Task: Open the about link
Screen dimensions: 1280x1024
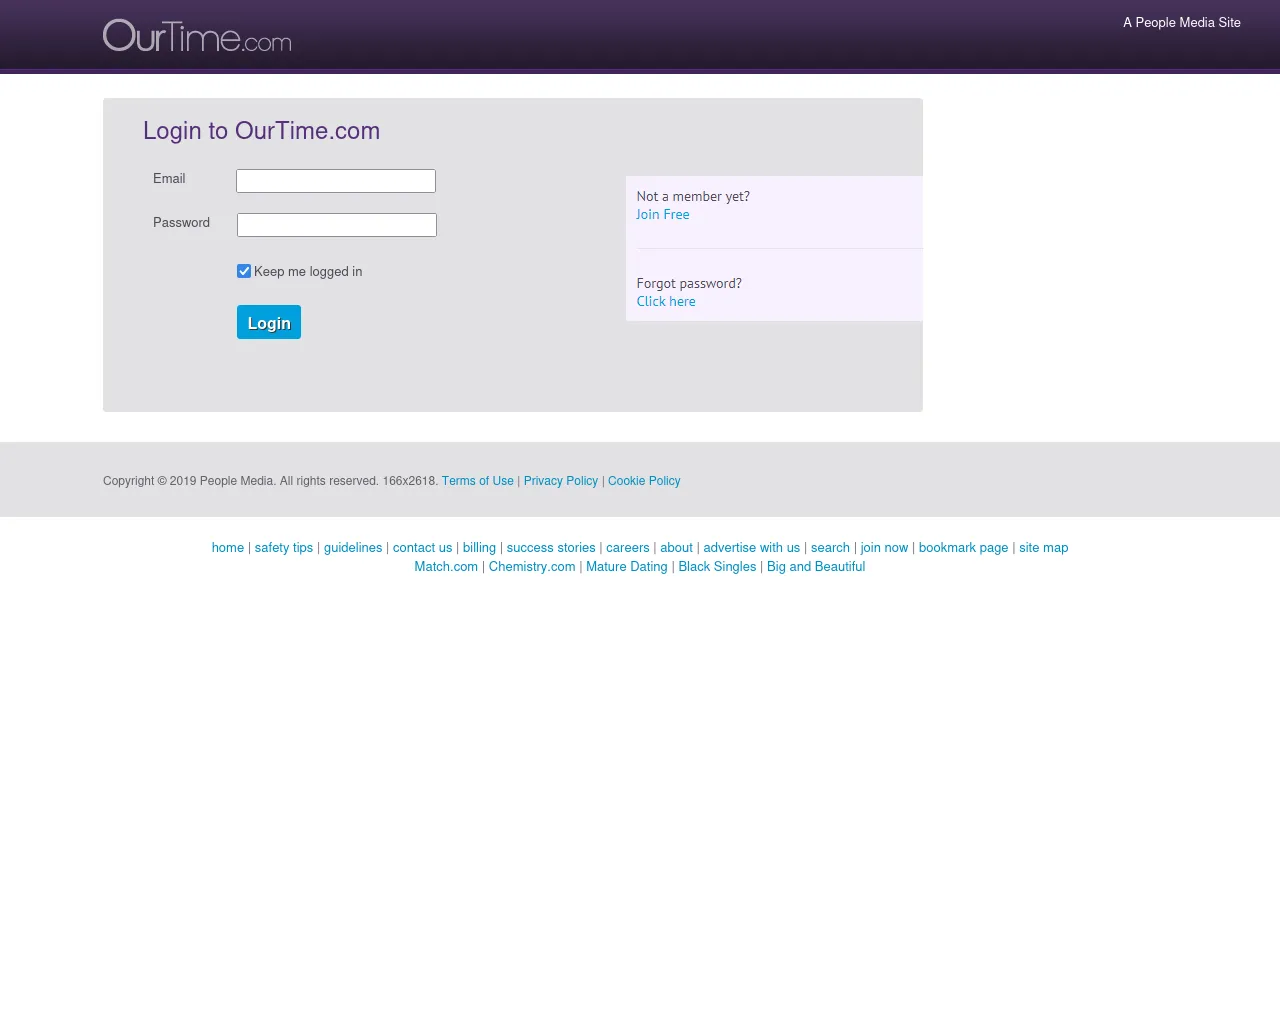Action: coord(676,548)
